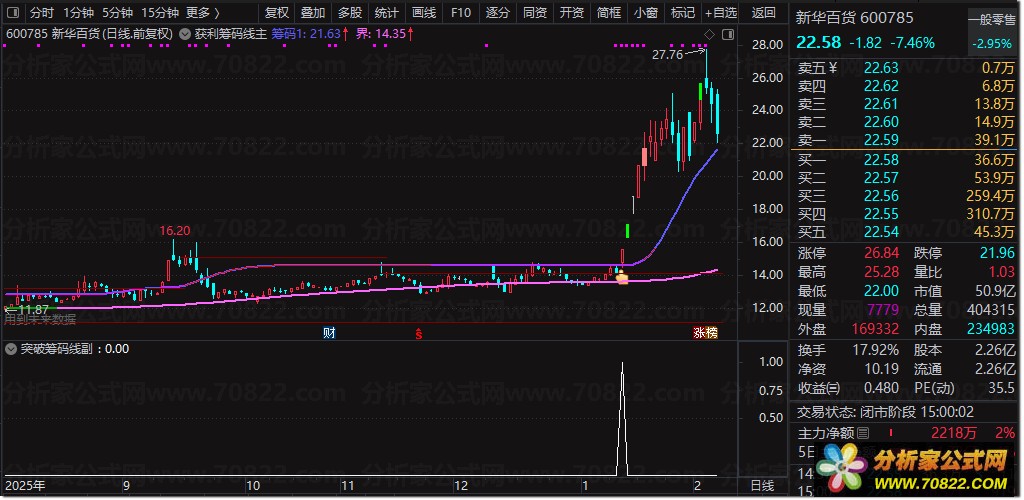The image size is (1024, 500).
Task: Select the 买一 price 22.58
Action: pyautogui.click(x=881, y=160)
